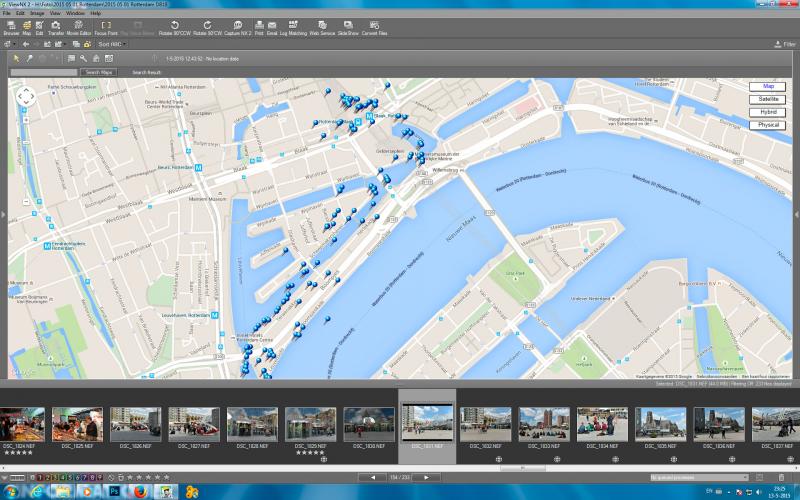Image resolution: width=800 pixels, height=500 pixels.
Task: Open Convert Files dialog
Action: pyautogui.click(x=374, y=28)
